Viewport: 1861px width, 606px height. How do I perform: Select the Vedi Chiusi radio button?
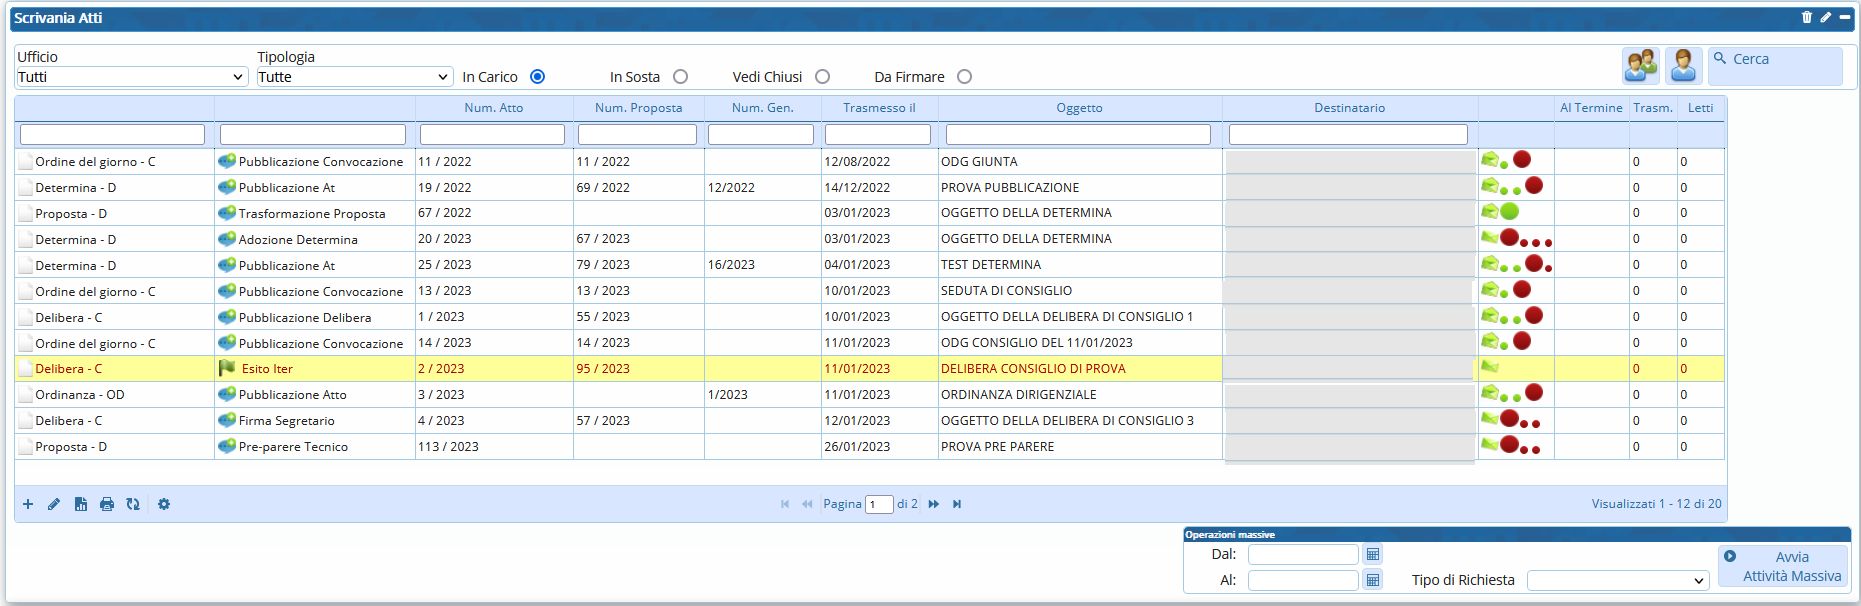pos(822,77)
